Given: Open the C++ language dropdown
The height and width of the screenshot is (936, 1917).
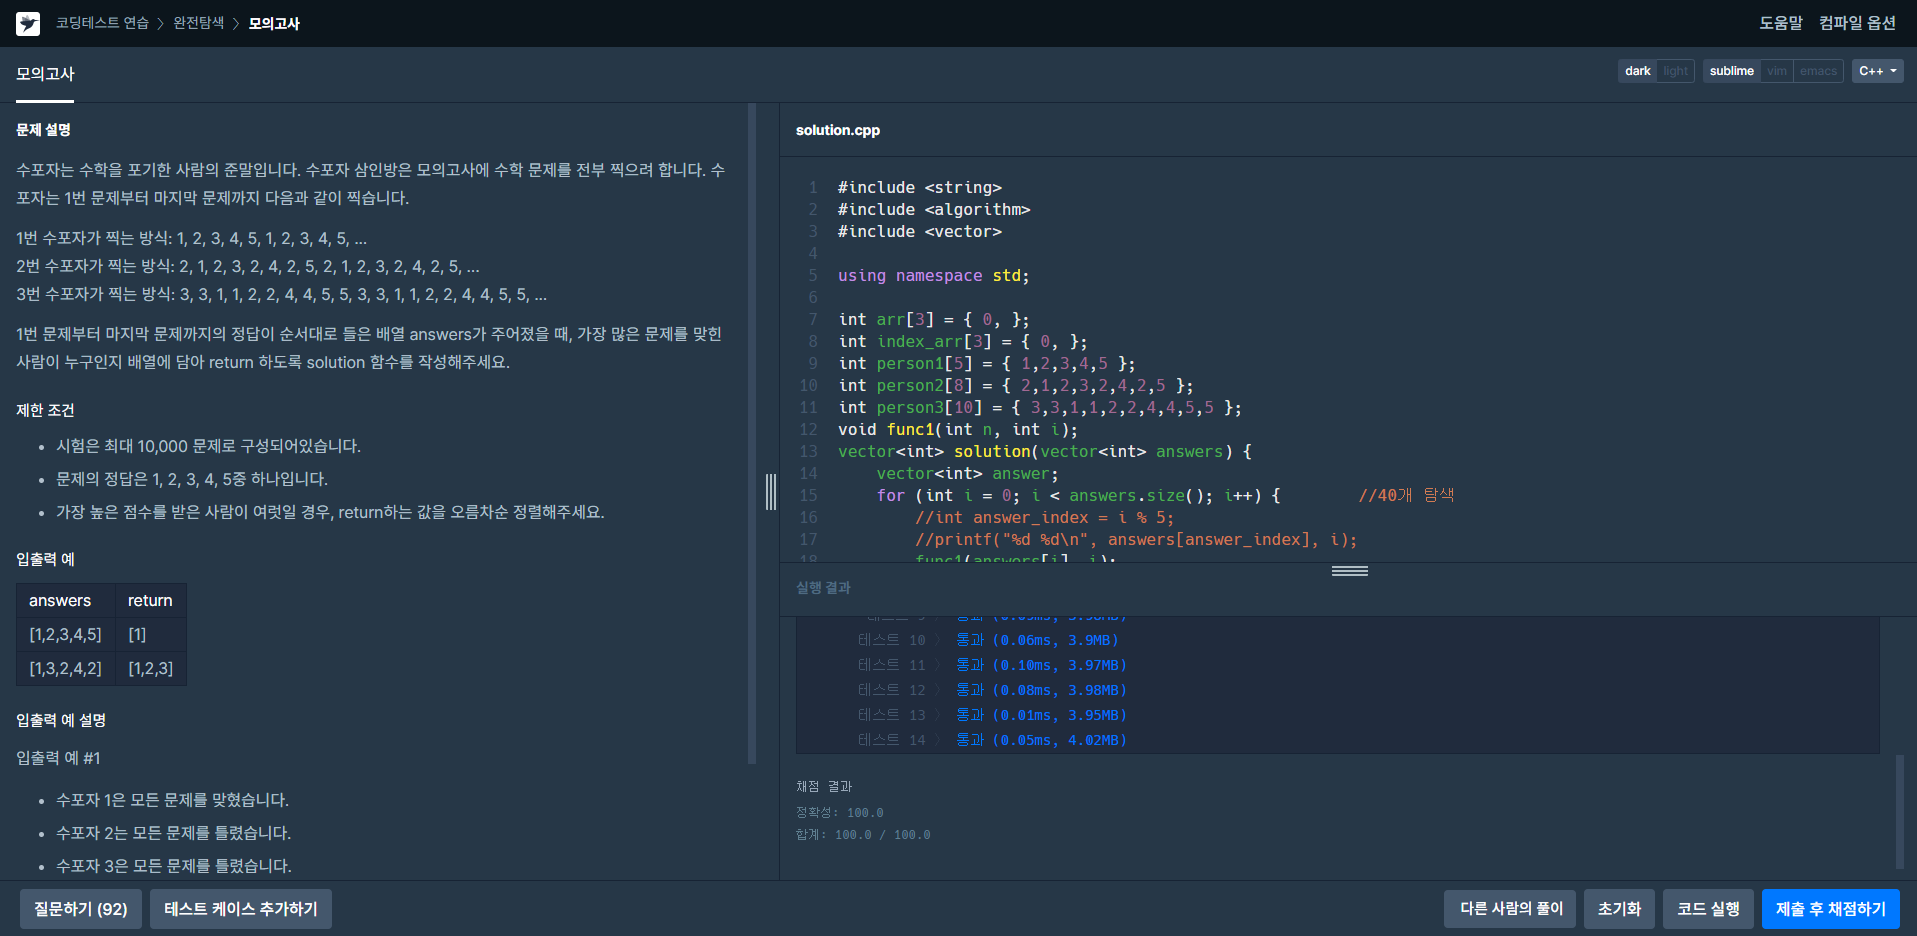Looking at the screenshot, I should click(x=1877, y=71).
